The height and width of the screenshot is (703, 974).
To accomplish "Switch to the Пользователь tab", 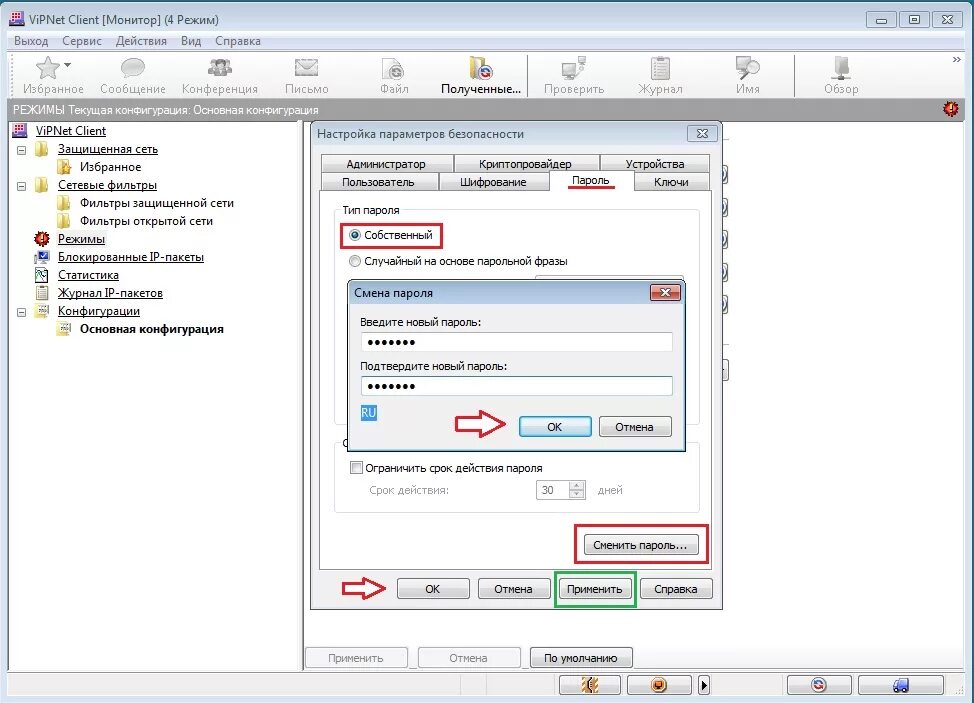I will pyautogui.click(x=378, y=182).
